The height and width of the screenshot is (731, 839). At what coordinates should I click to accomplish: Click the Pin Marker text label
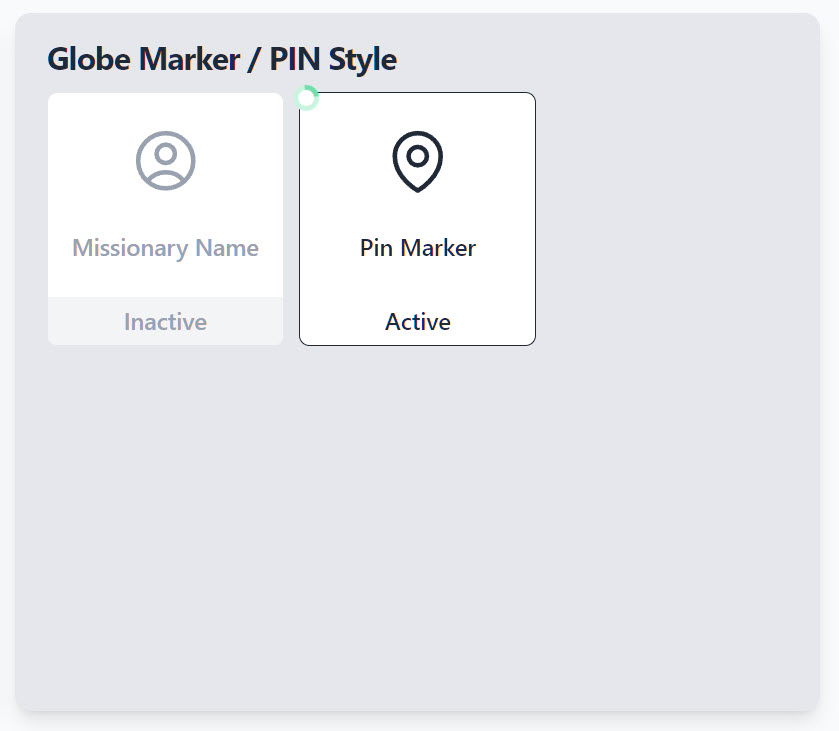417,248
